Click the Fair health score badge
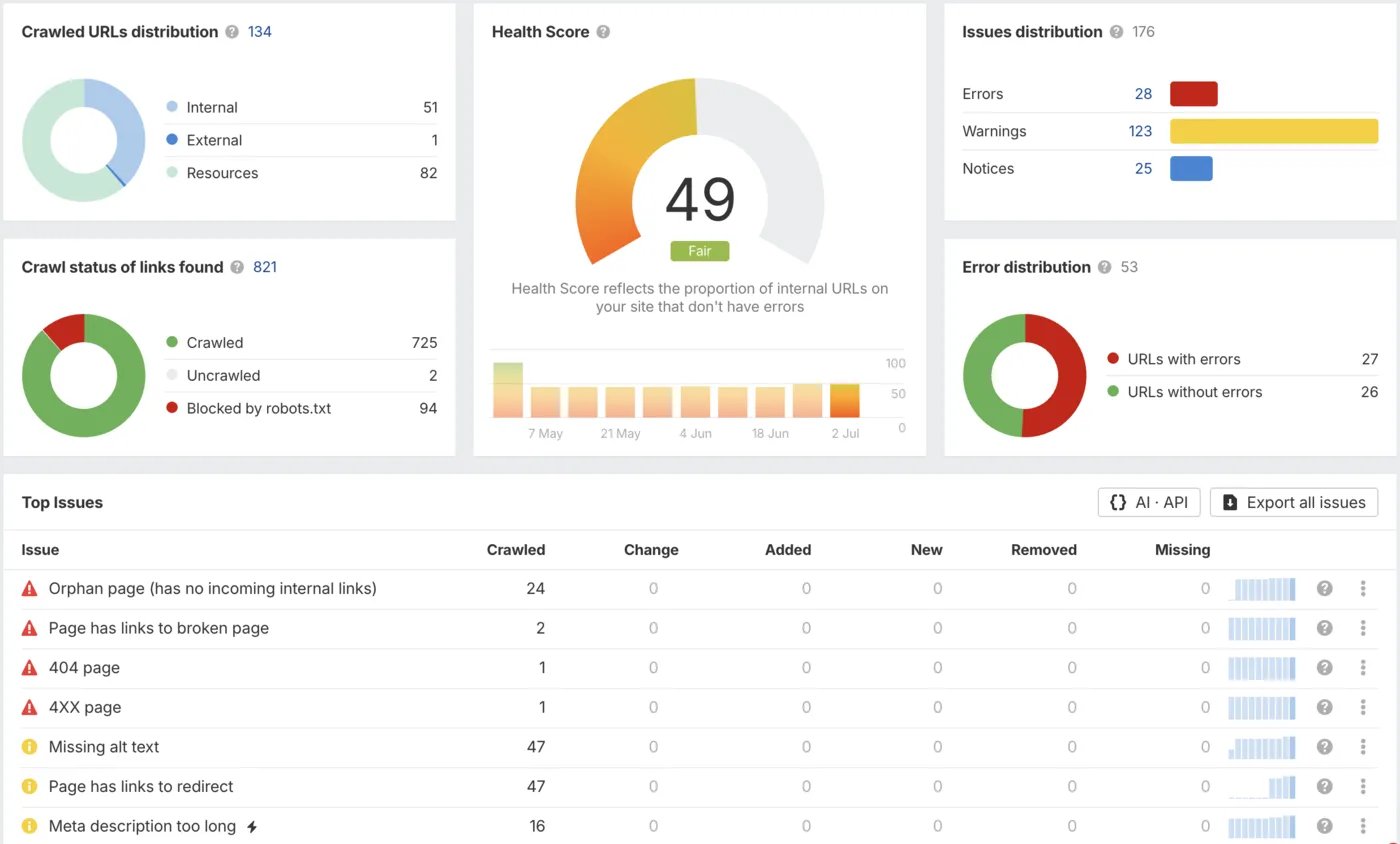The width and height of the screenshot is (1400, 844). pos(700,251)
